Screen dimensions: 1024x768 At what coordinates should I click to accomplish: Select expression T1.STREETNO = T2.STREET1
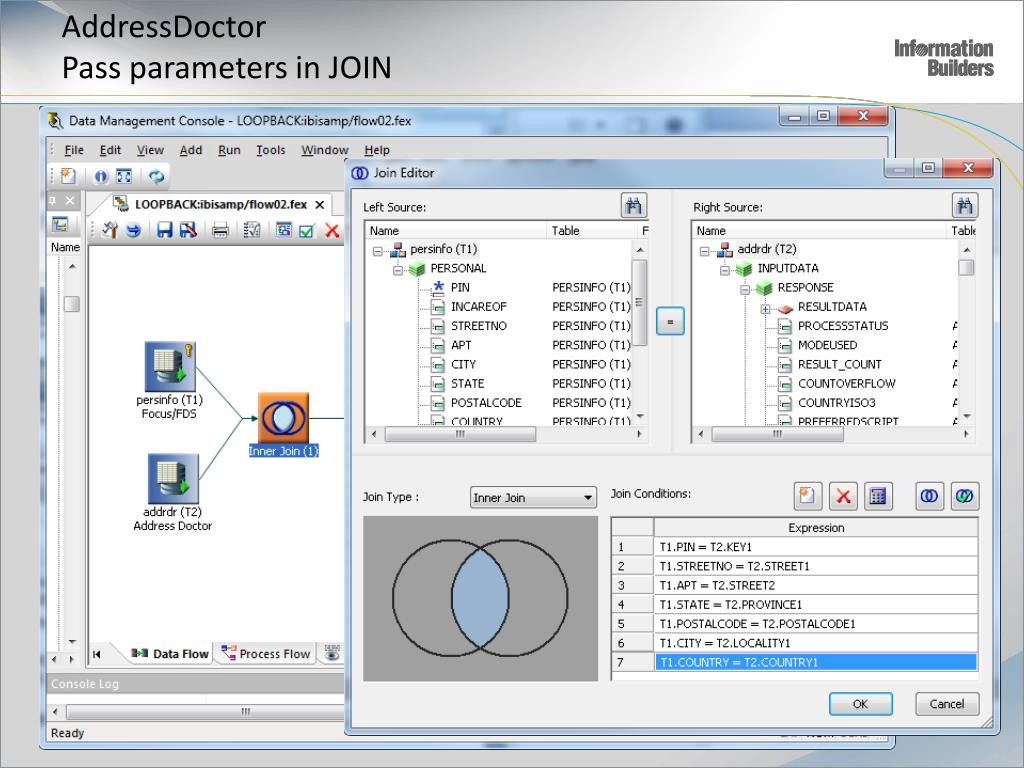click(x=815, y=566)
